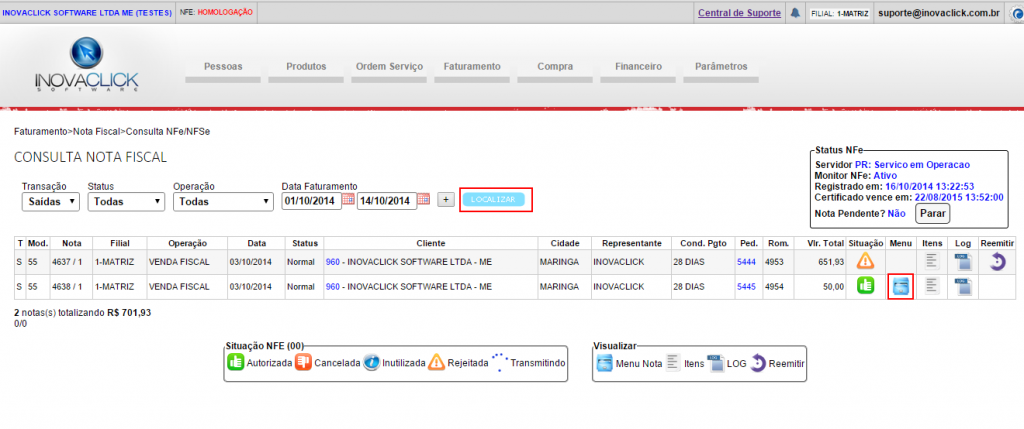Open calendar picker for end date 14/10/2014

click(423, 200)
